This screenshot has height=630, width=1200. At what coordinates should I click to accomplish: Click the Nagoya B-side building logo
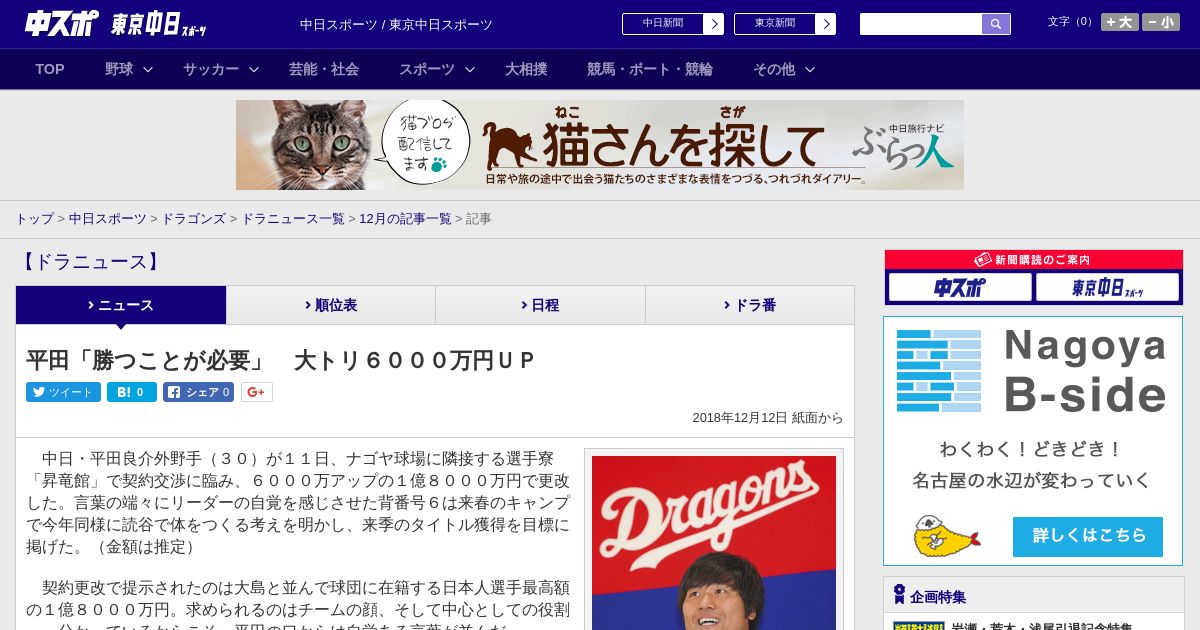coord(939,371)
